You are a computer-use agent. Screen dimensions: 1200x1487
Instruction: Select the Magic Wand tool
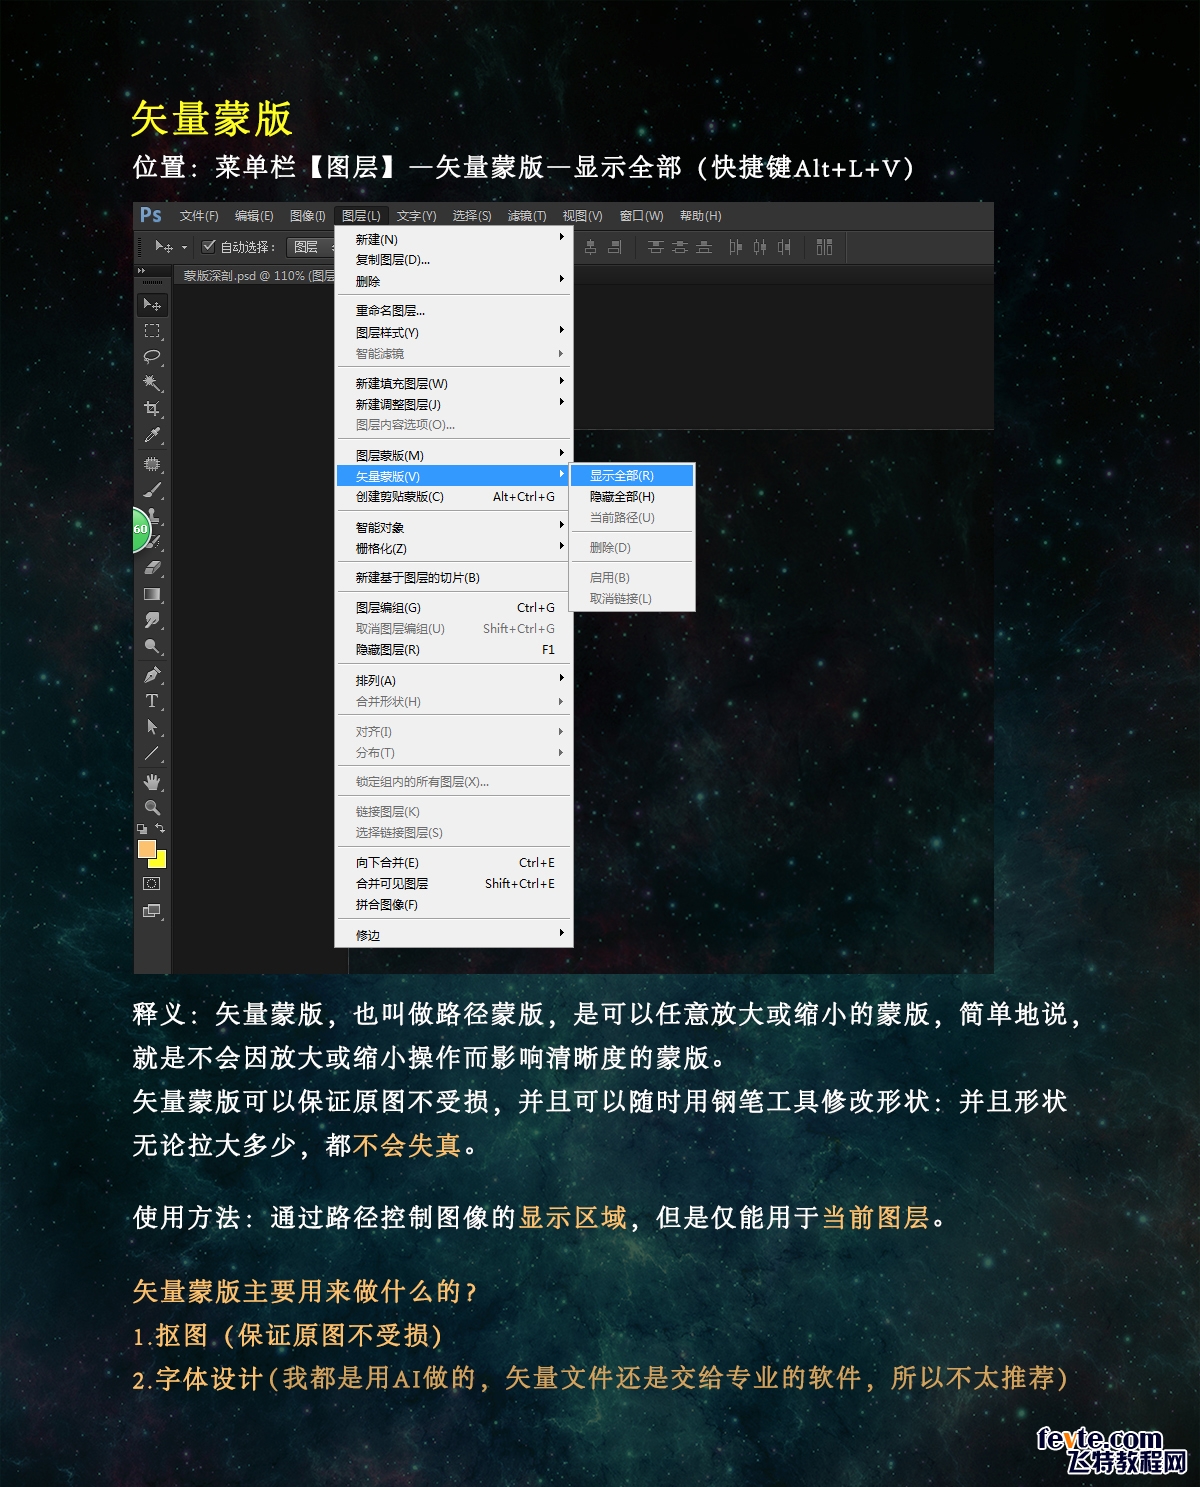point(152,383)
